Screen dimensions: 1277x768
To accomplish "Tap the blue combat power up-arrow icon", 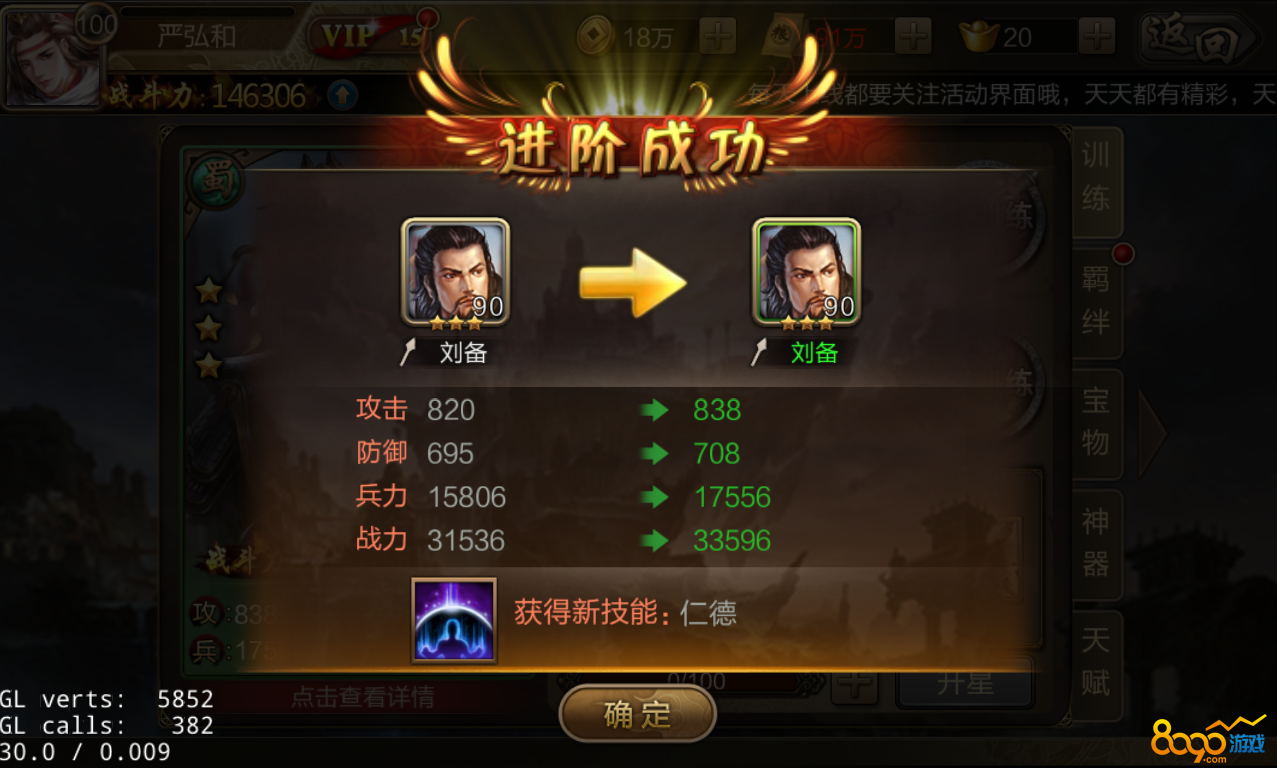I will (x=342, y=96).
